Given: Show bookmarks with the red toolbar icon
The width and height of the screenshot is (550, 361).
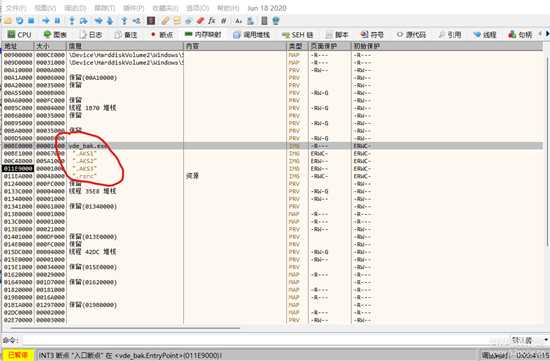Looking at the screenshot, I should (200, 21).
